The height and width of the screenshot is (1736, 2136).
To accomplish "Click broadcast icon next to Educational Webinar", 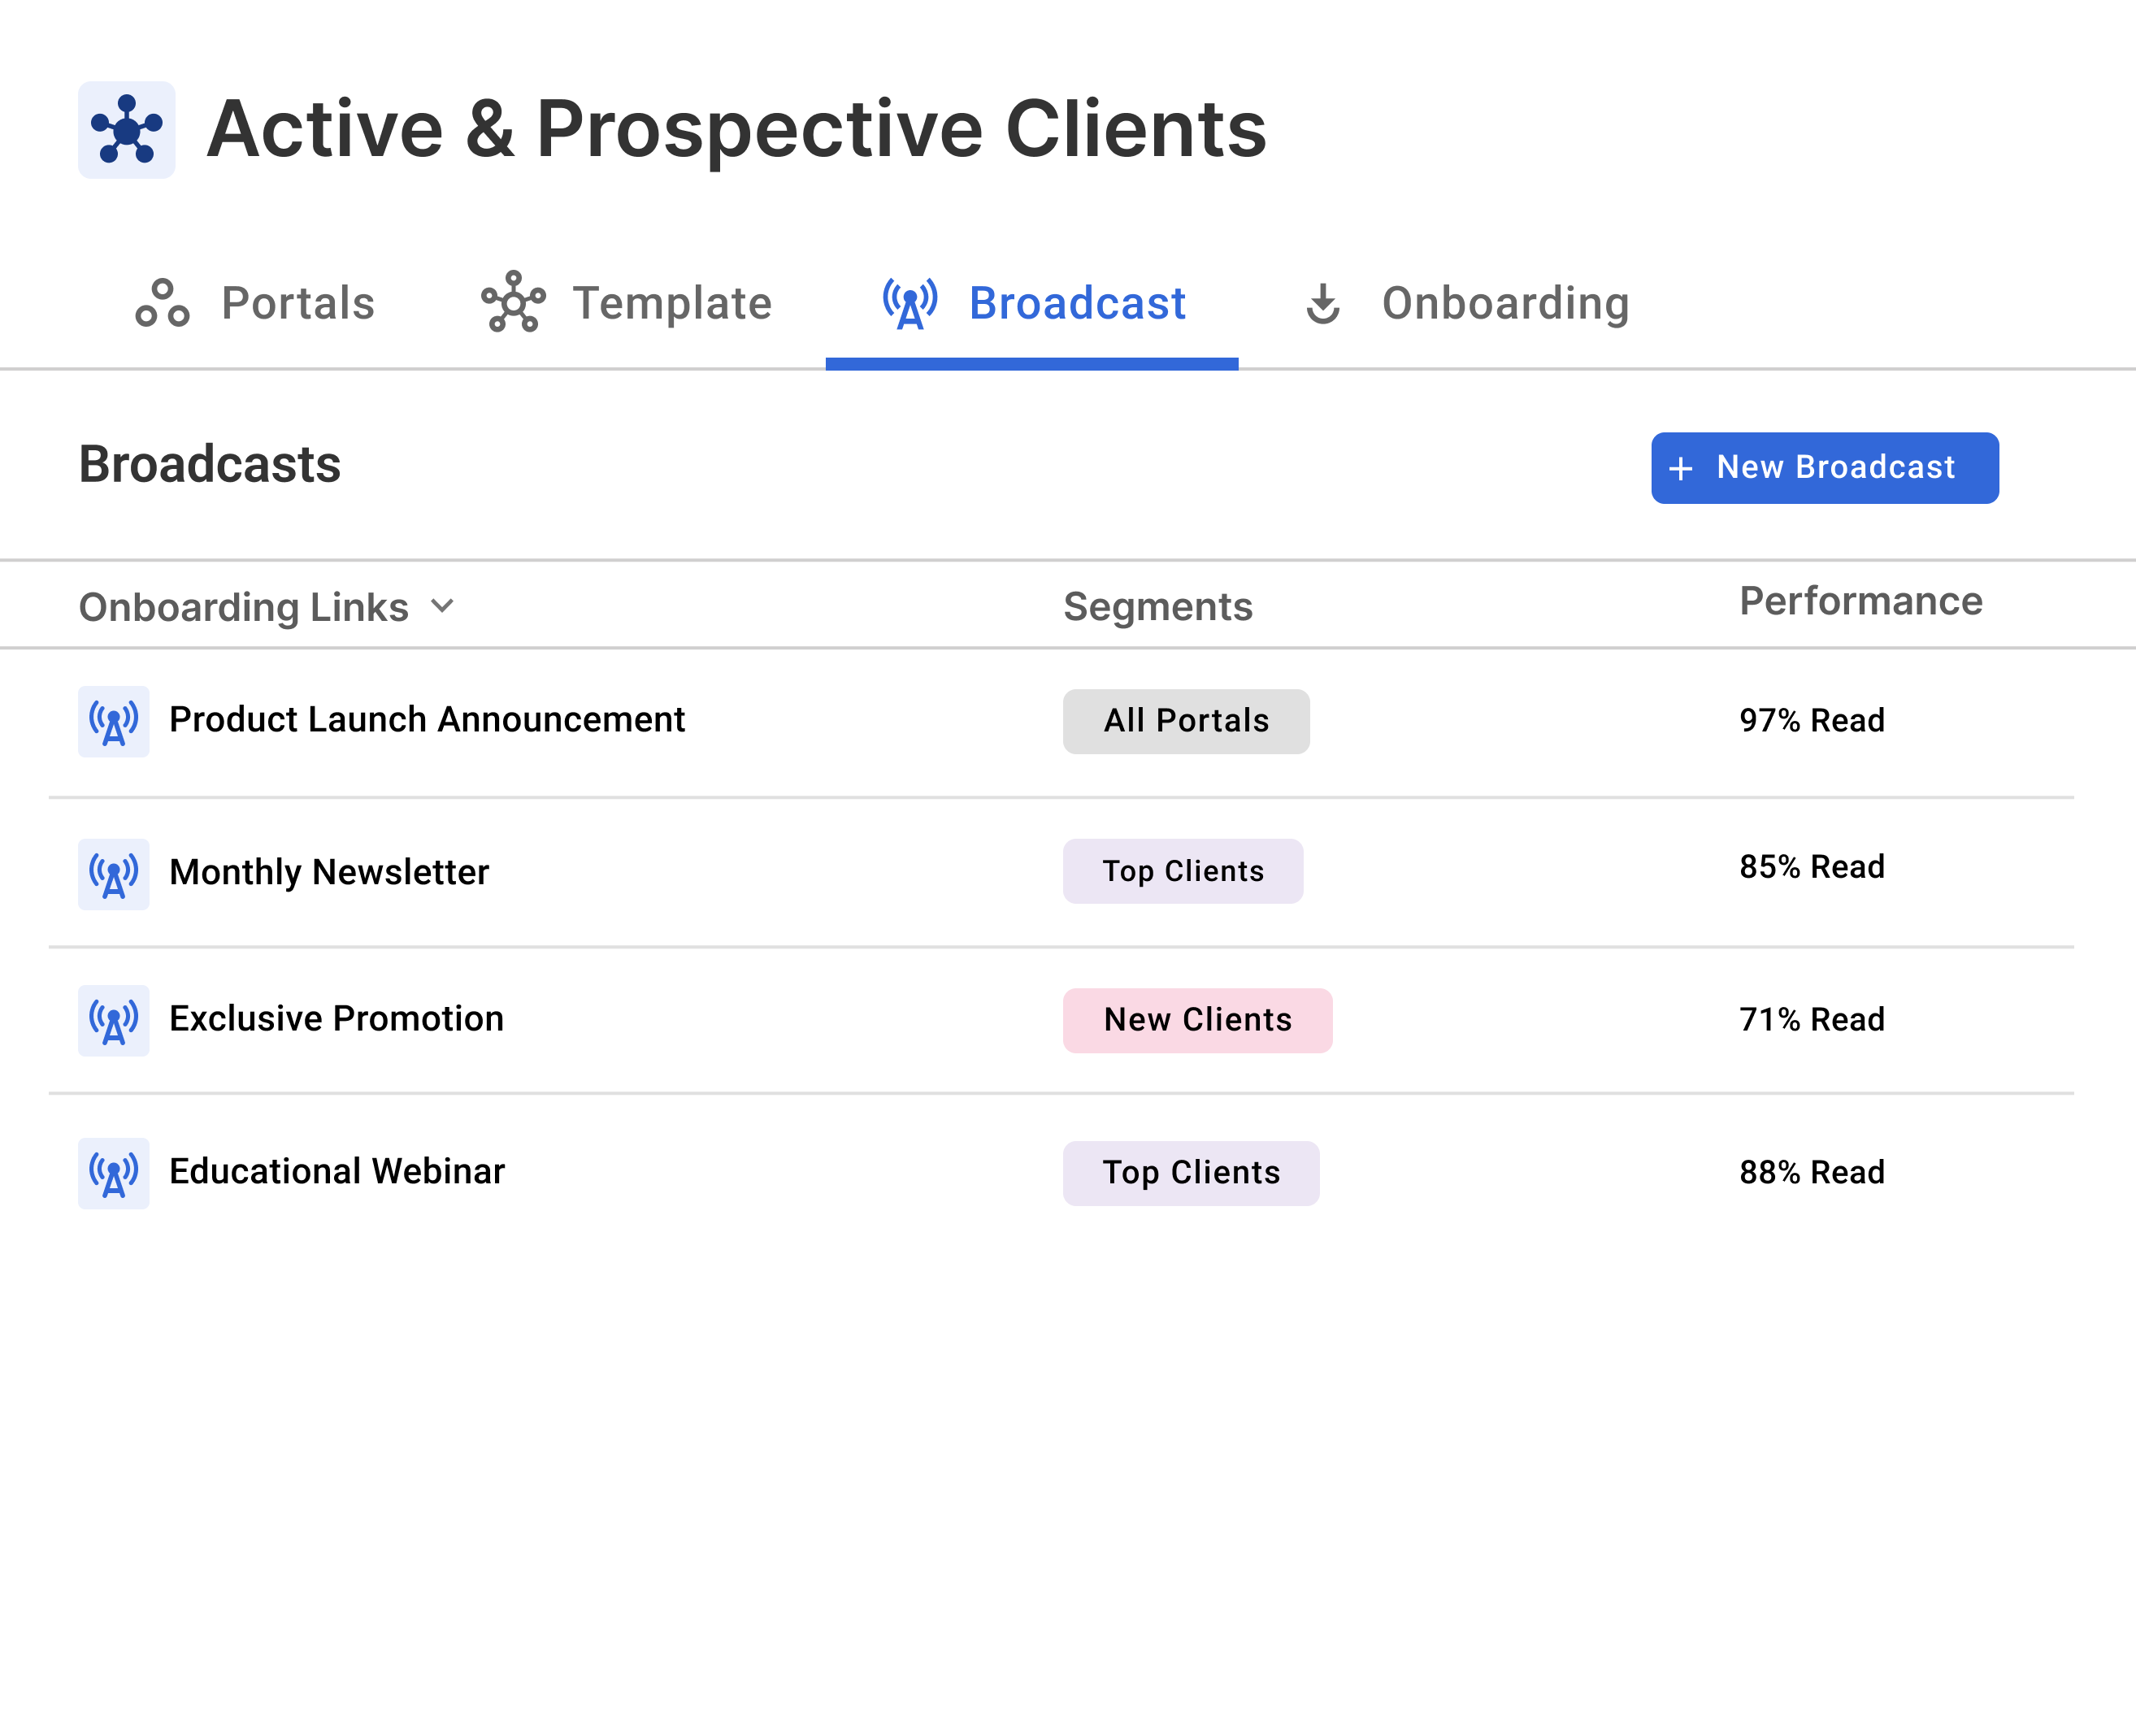I will 114,1173.
